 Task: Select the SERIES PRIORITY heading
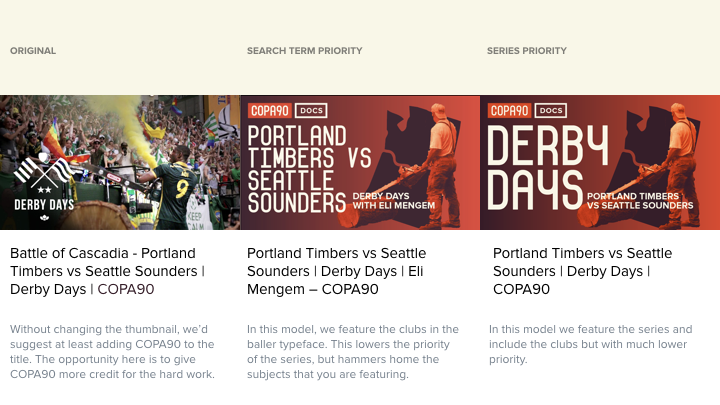point(527,51)
